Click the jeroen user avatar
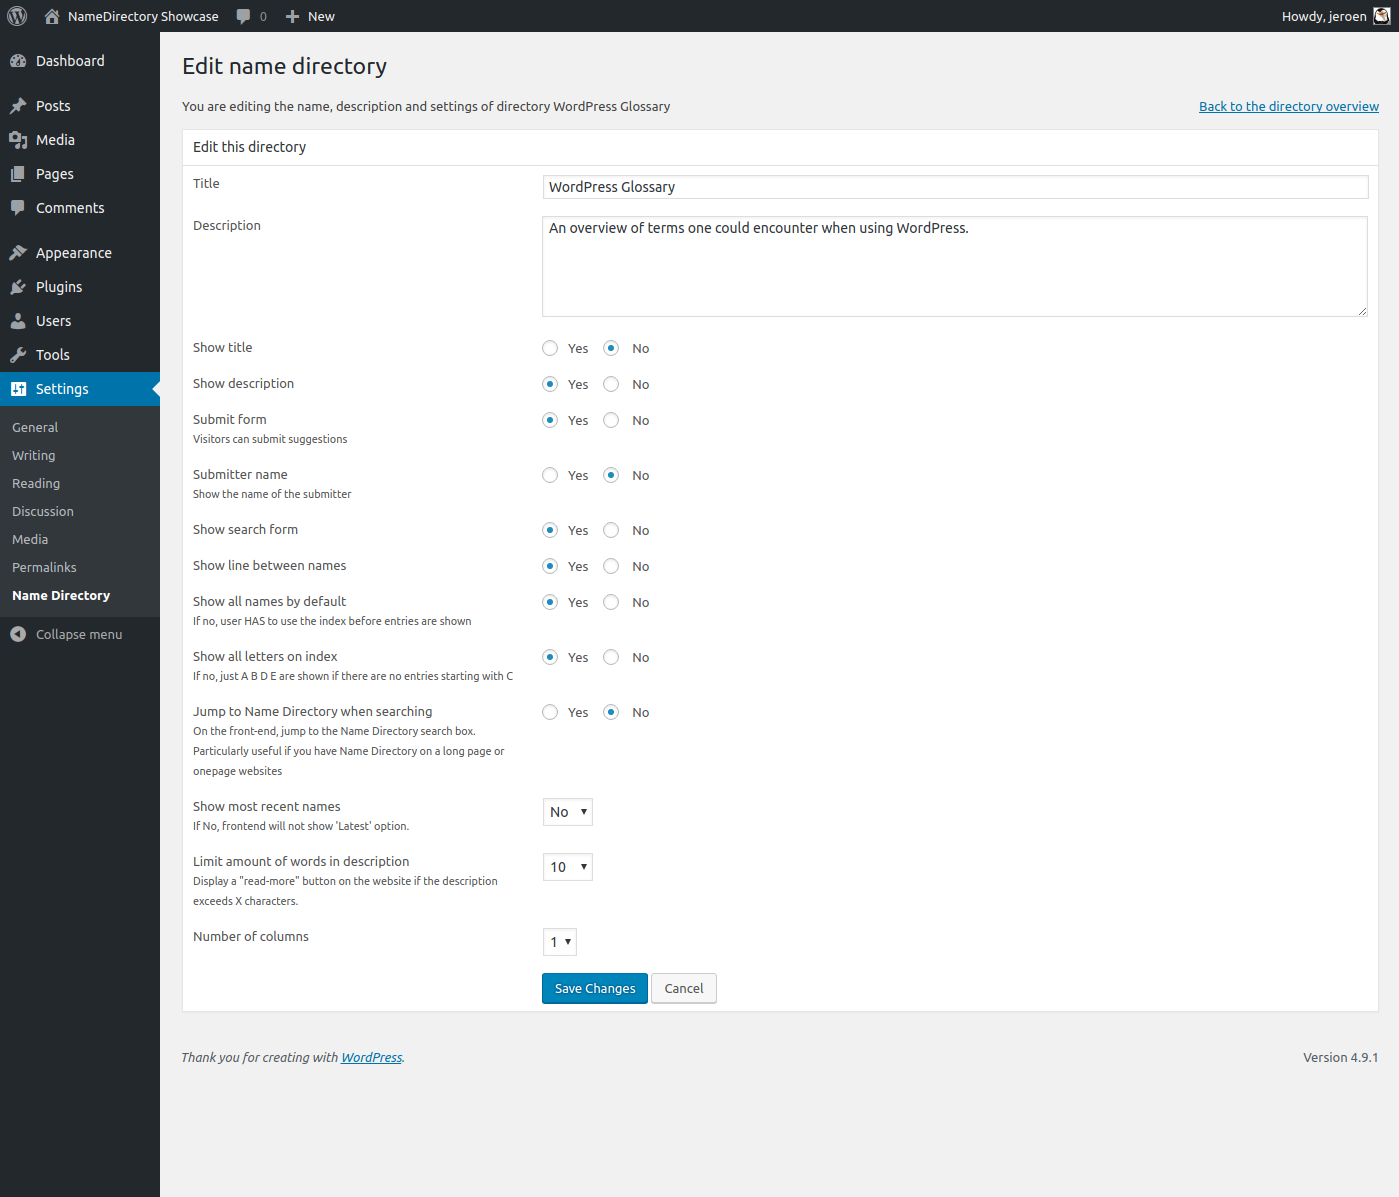Viewport: 1399px width, 1197px height. pos(1381,16)
